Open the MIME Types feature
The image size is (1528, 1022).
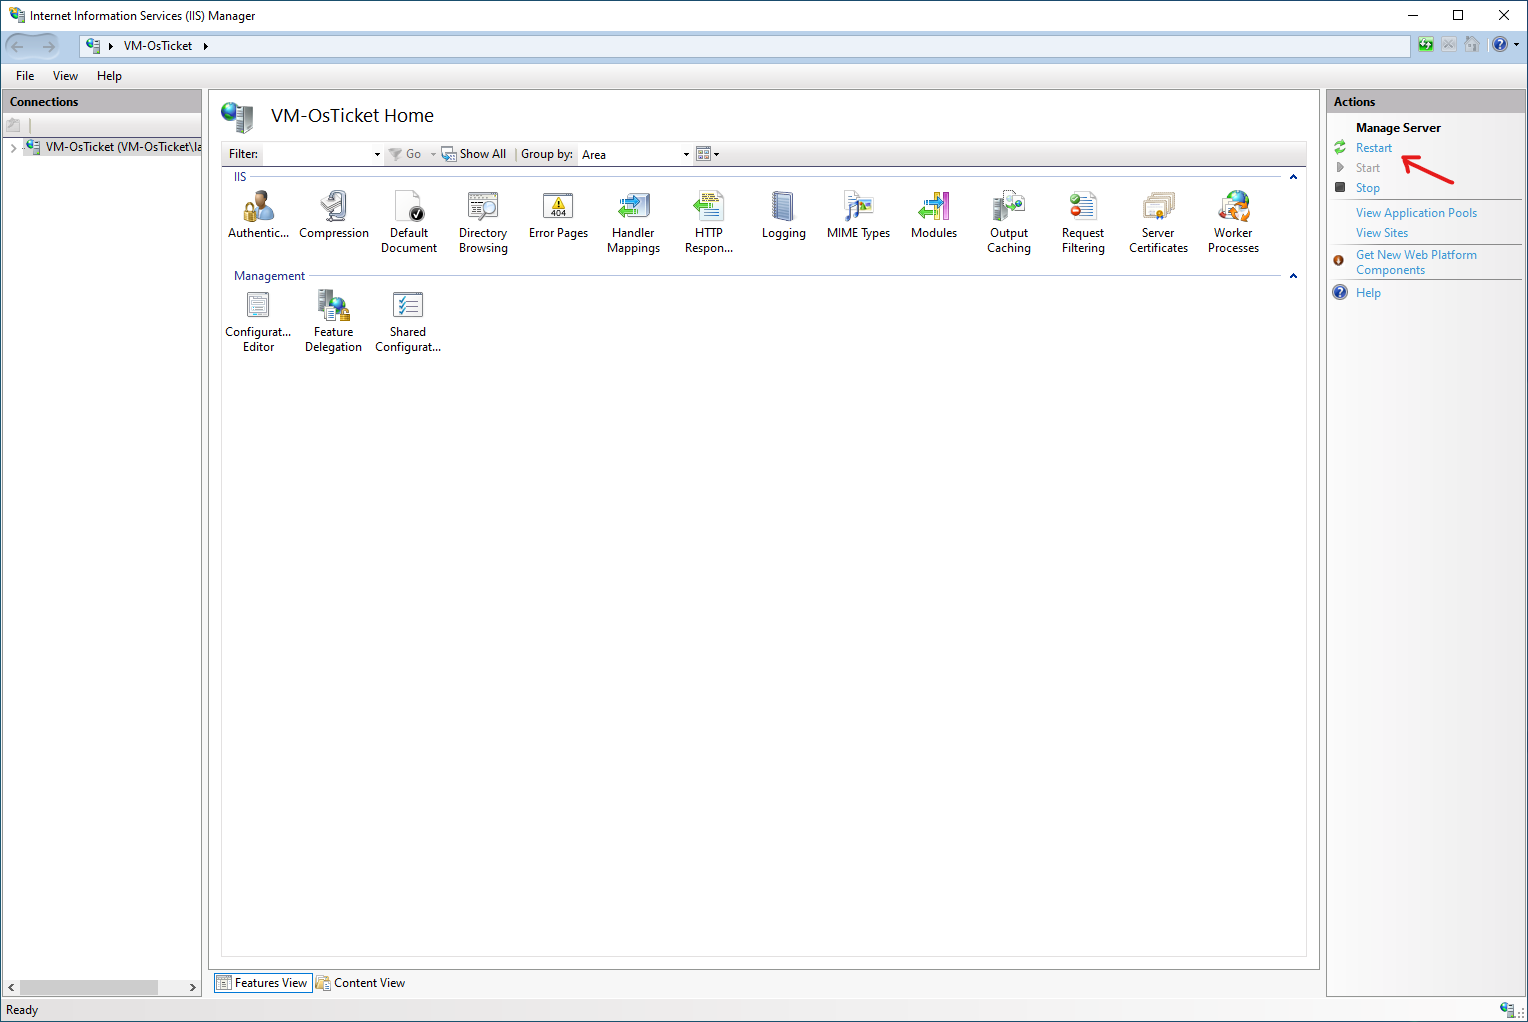point(858,214)
